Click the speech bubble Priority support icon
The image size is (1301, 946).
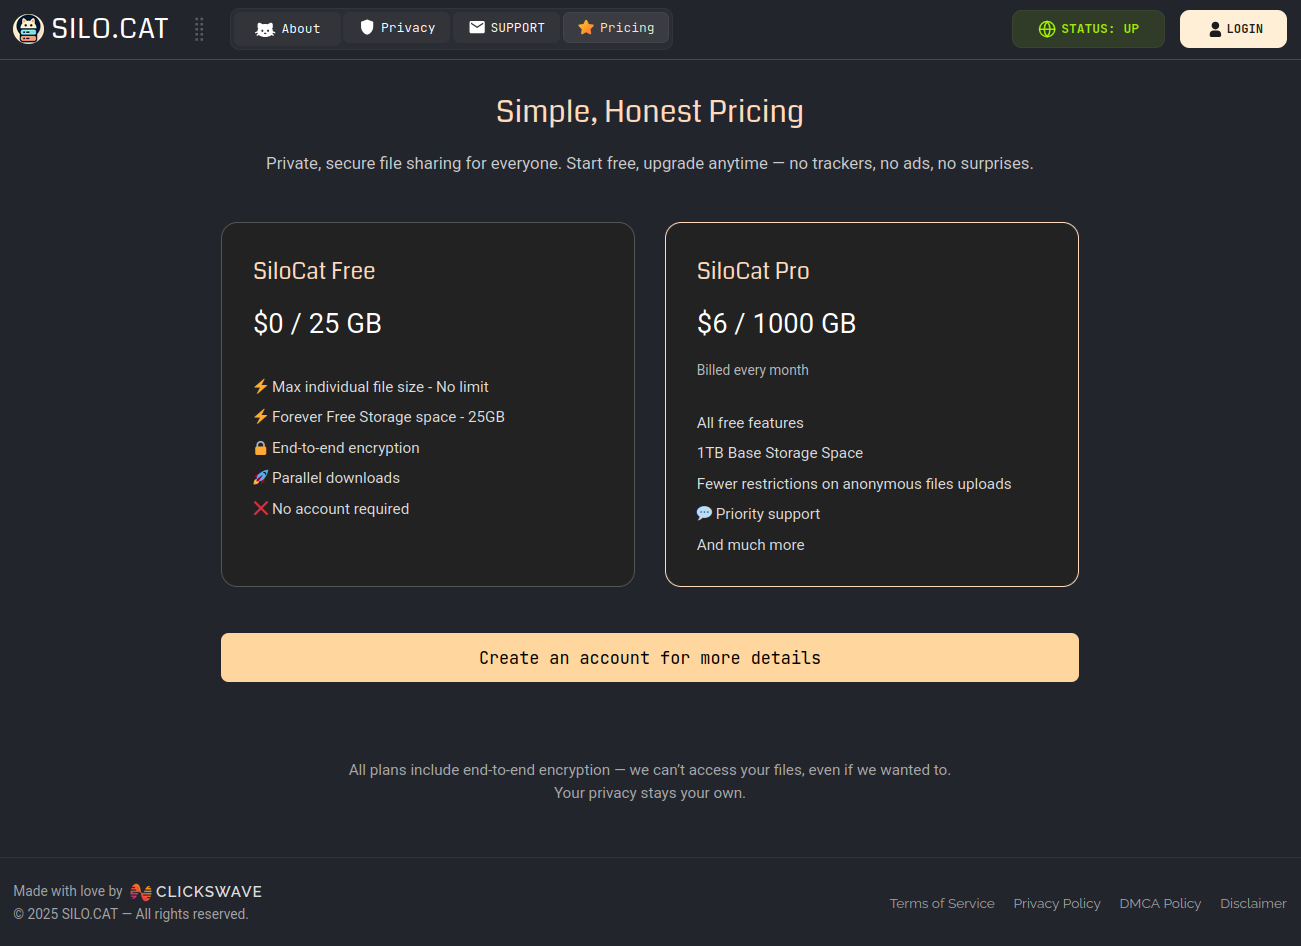[x=704, y=513]
